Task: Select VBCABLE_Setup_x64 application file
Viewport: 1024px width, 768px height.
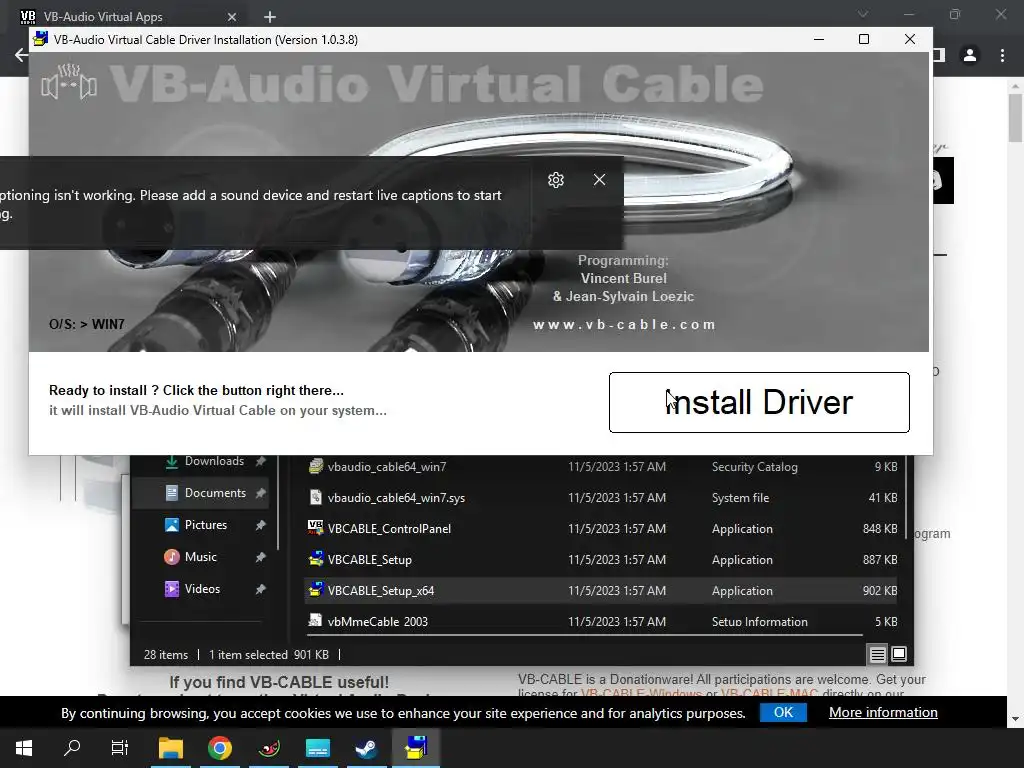Action: click(601, 590)
